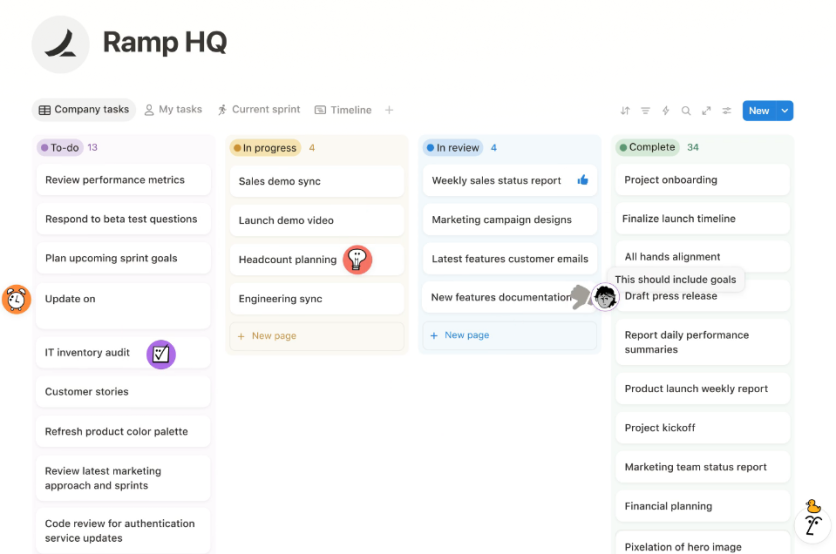Click the lightning bolt automations icon
Screen dimensions: 836x554
pos(666,111)
